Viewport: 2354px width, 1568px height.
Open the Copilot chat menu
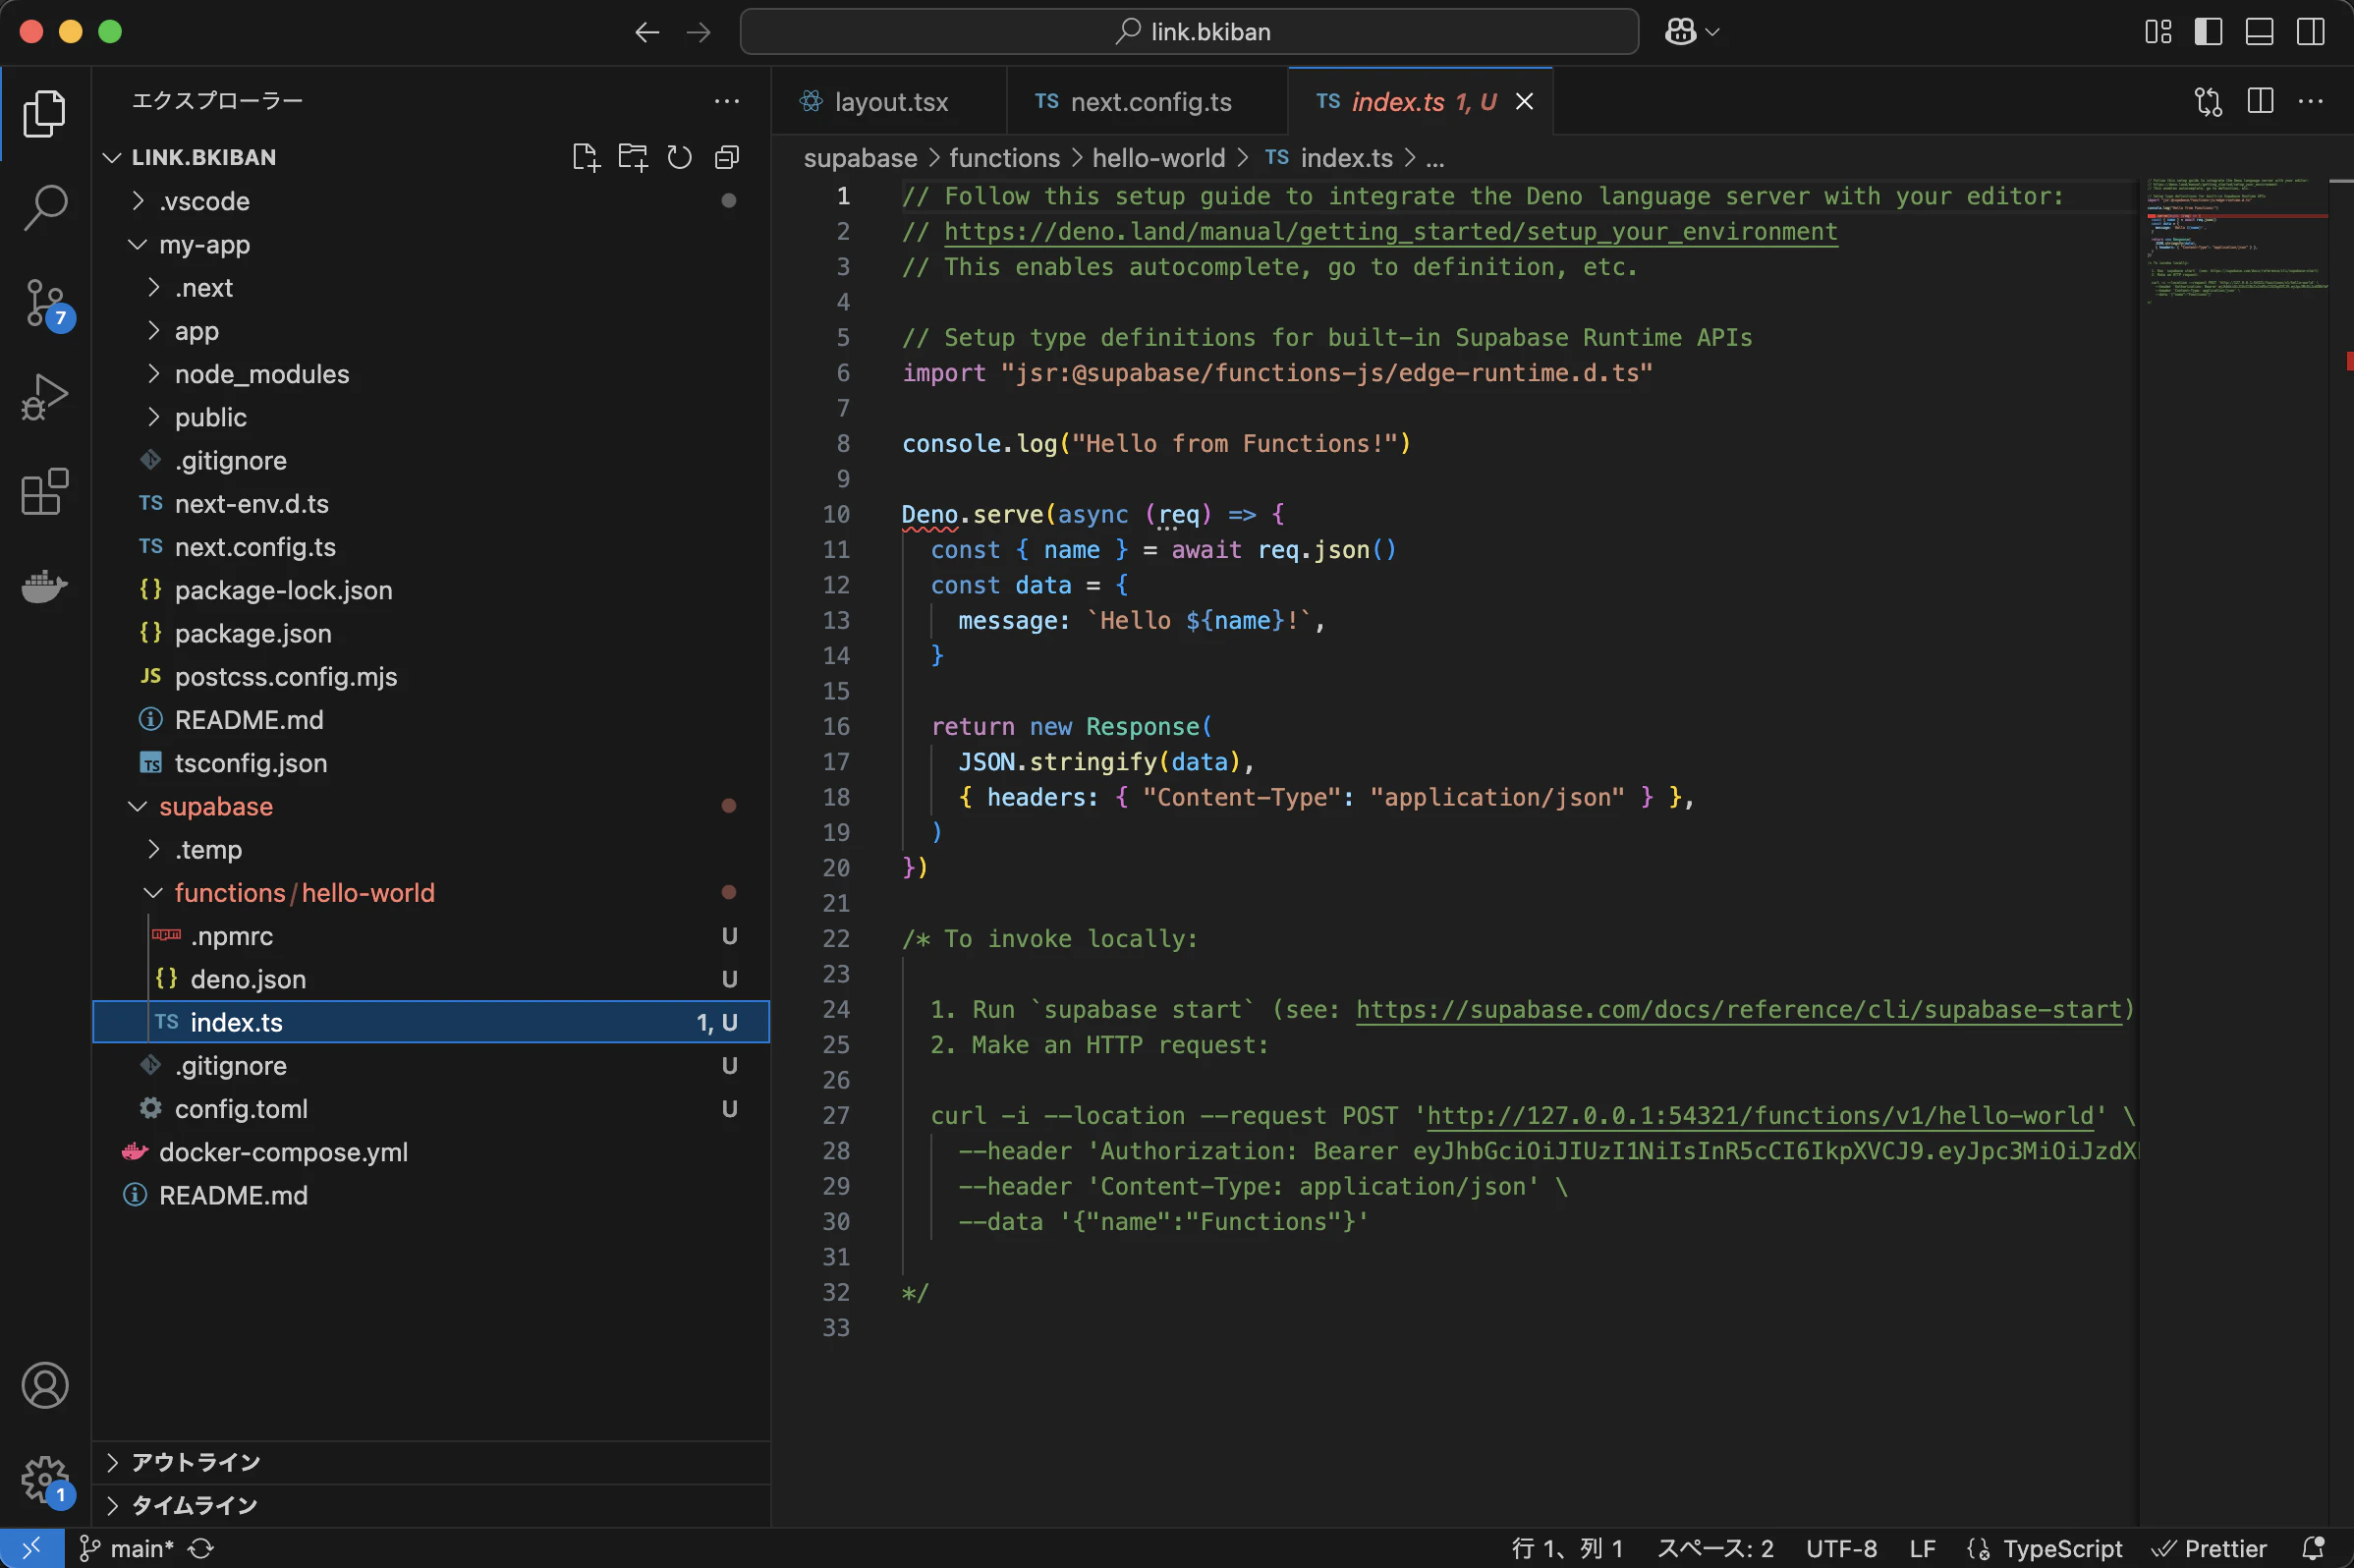pos(1692,32)
